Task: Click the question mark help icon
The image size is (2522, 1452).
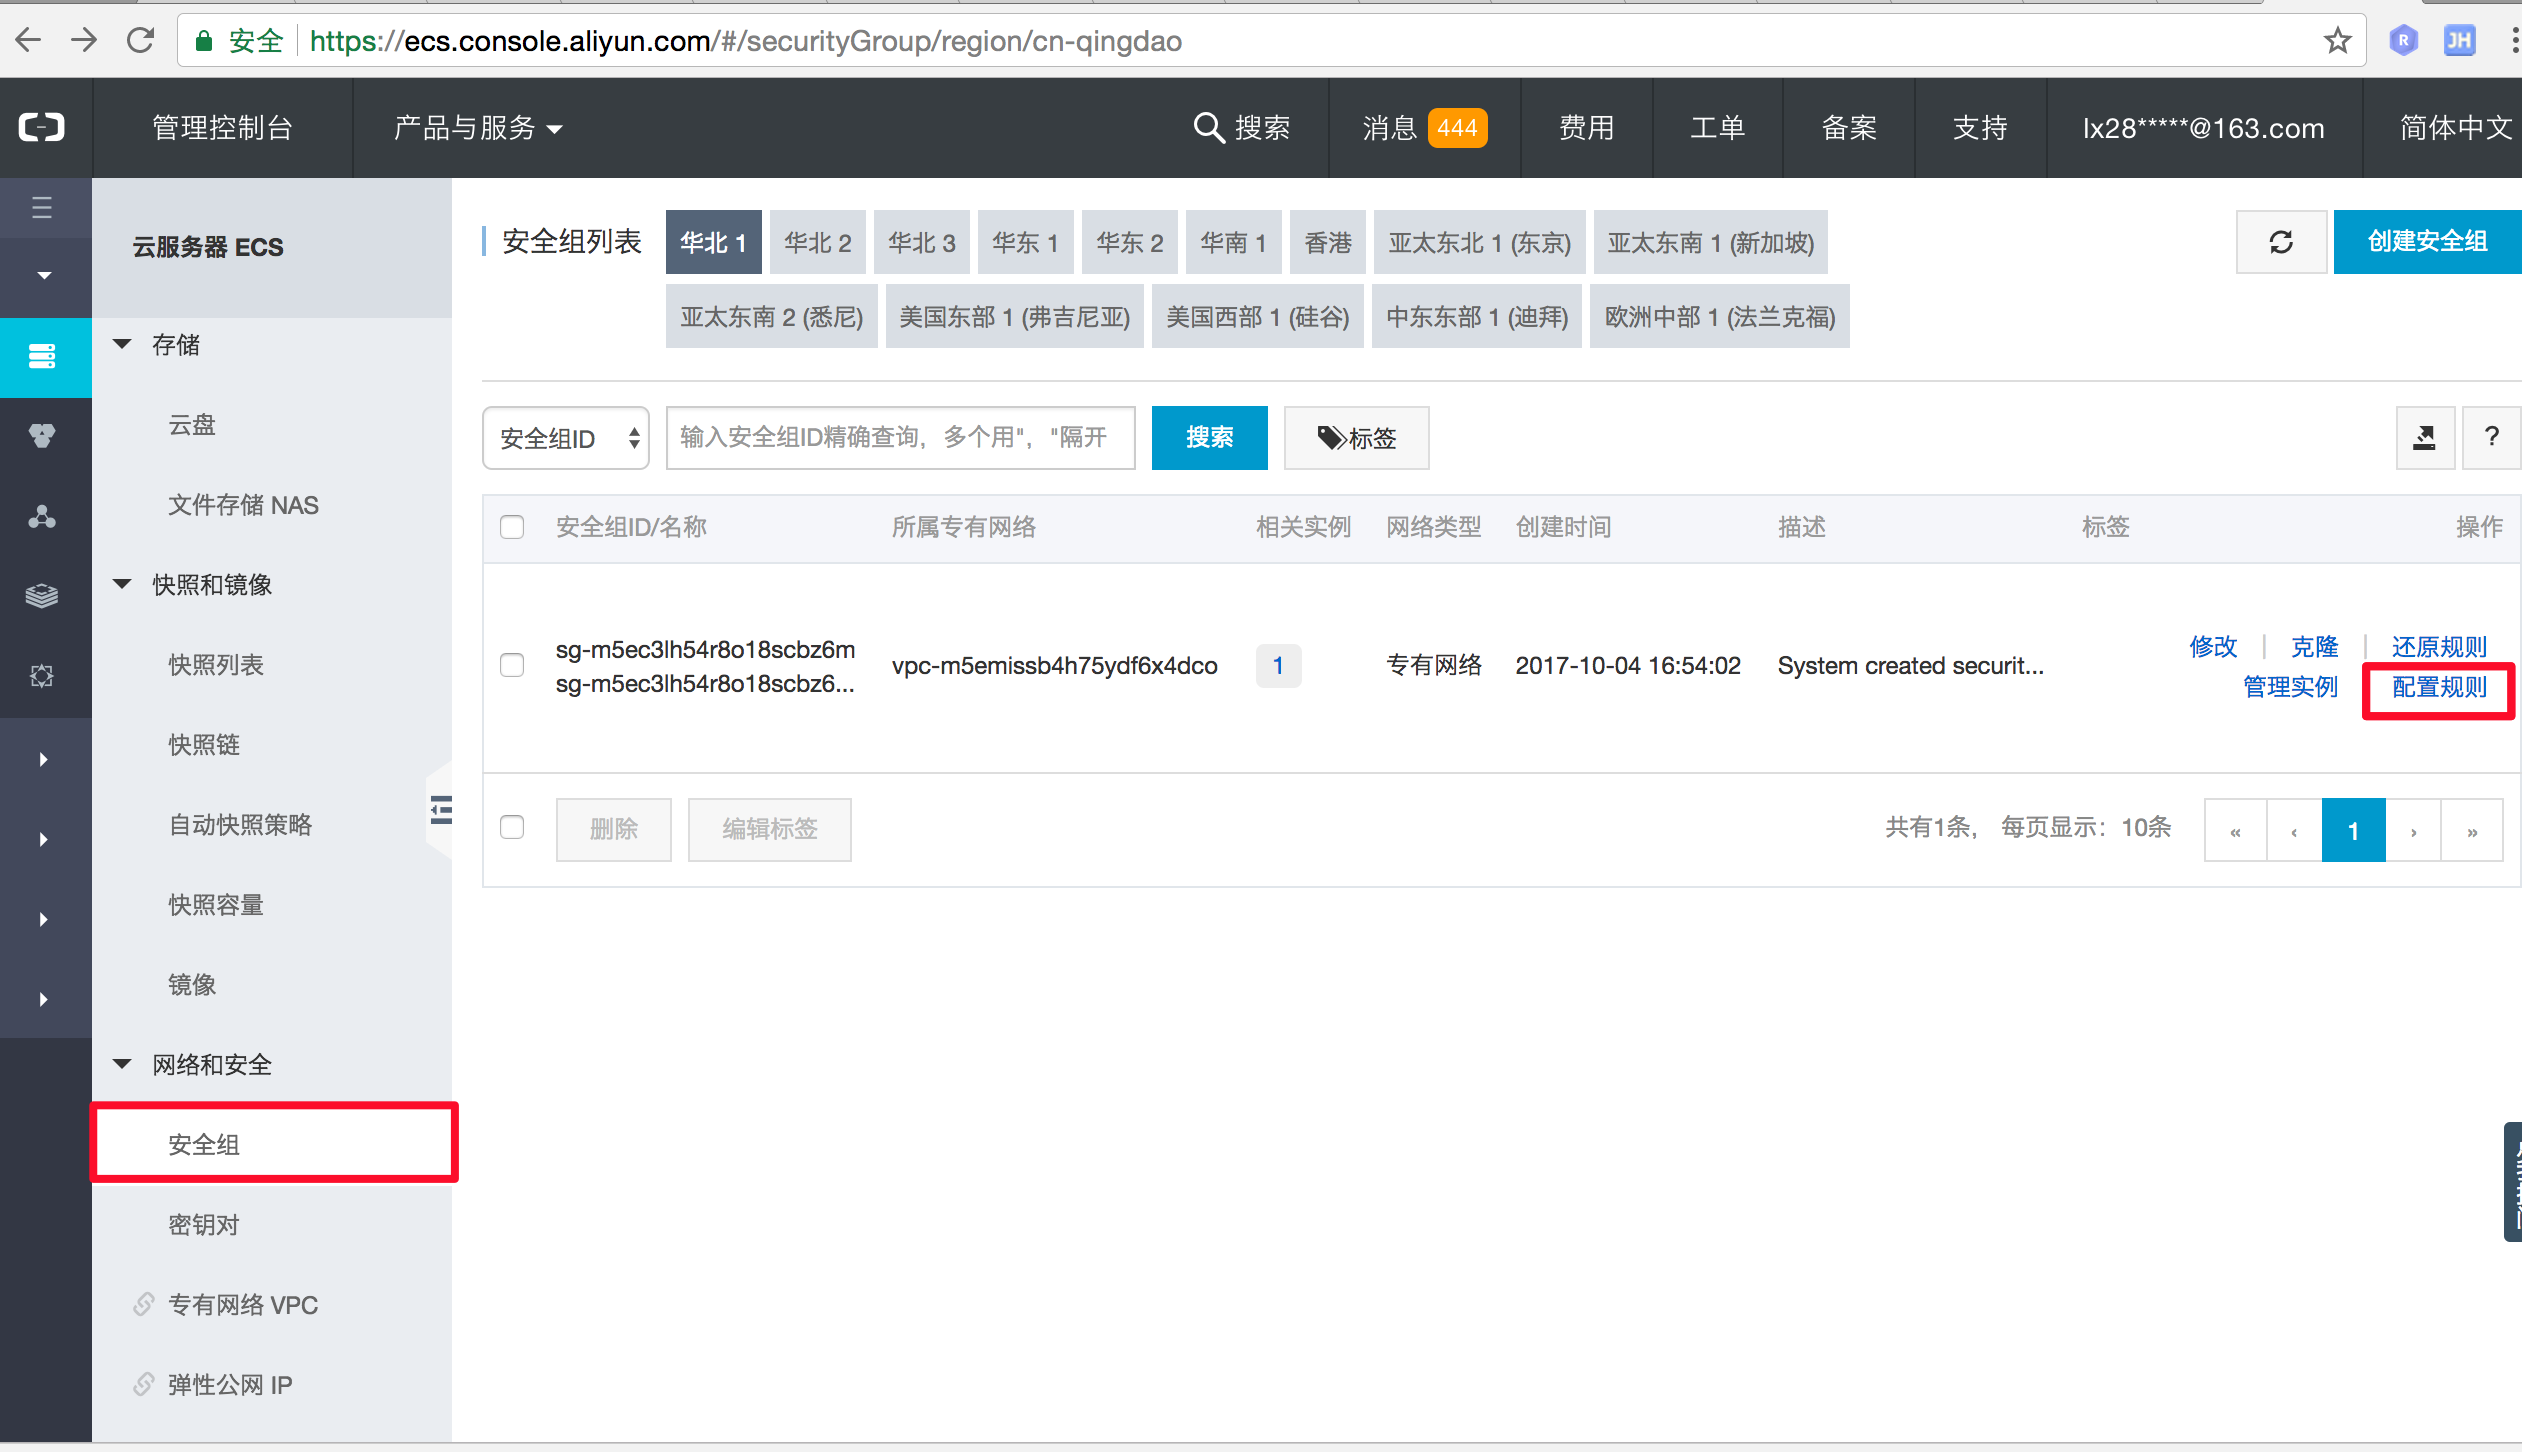Action: click(2491, 437)
